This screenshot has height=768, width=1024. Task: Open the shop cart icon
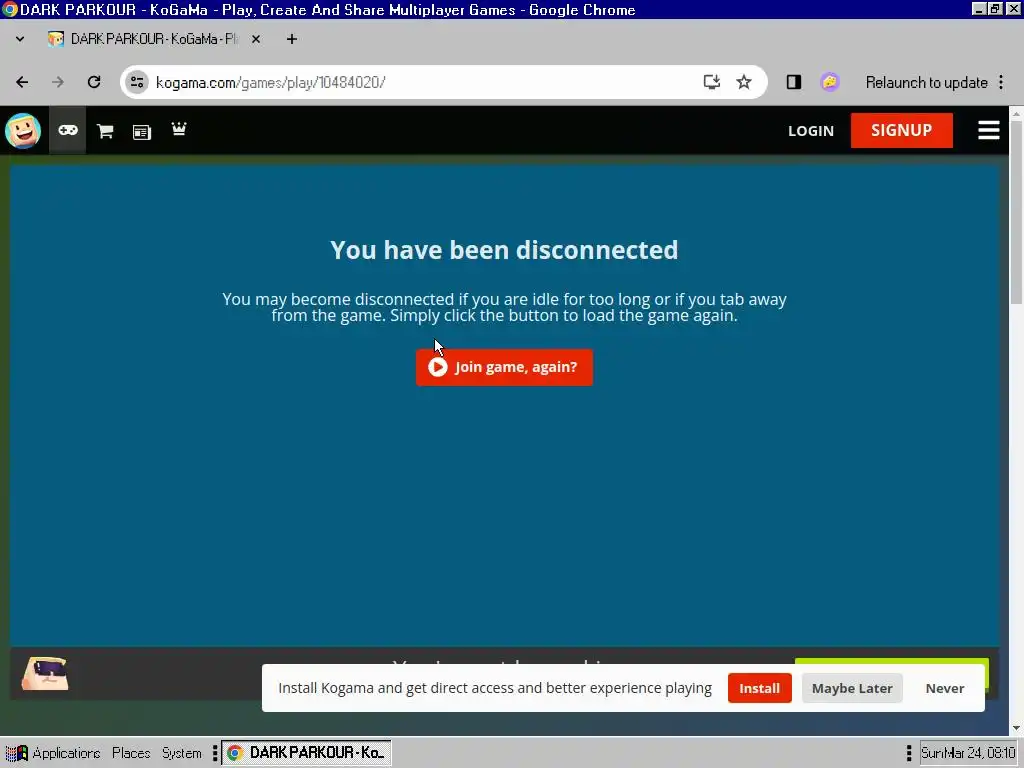click(x=105, y=131)
